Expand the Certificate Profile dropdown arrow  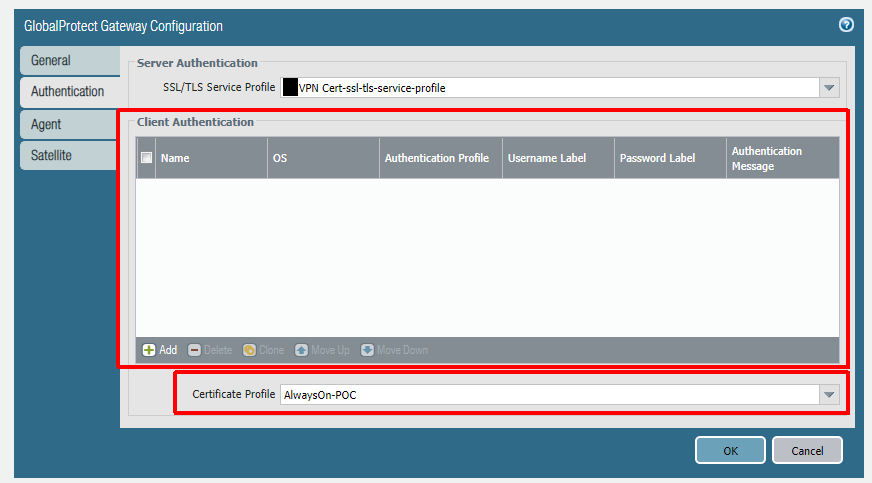click(x=829, y=395)
